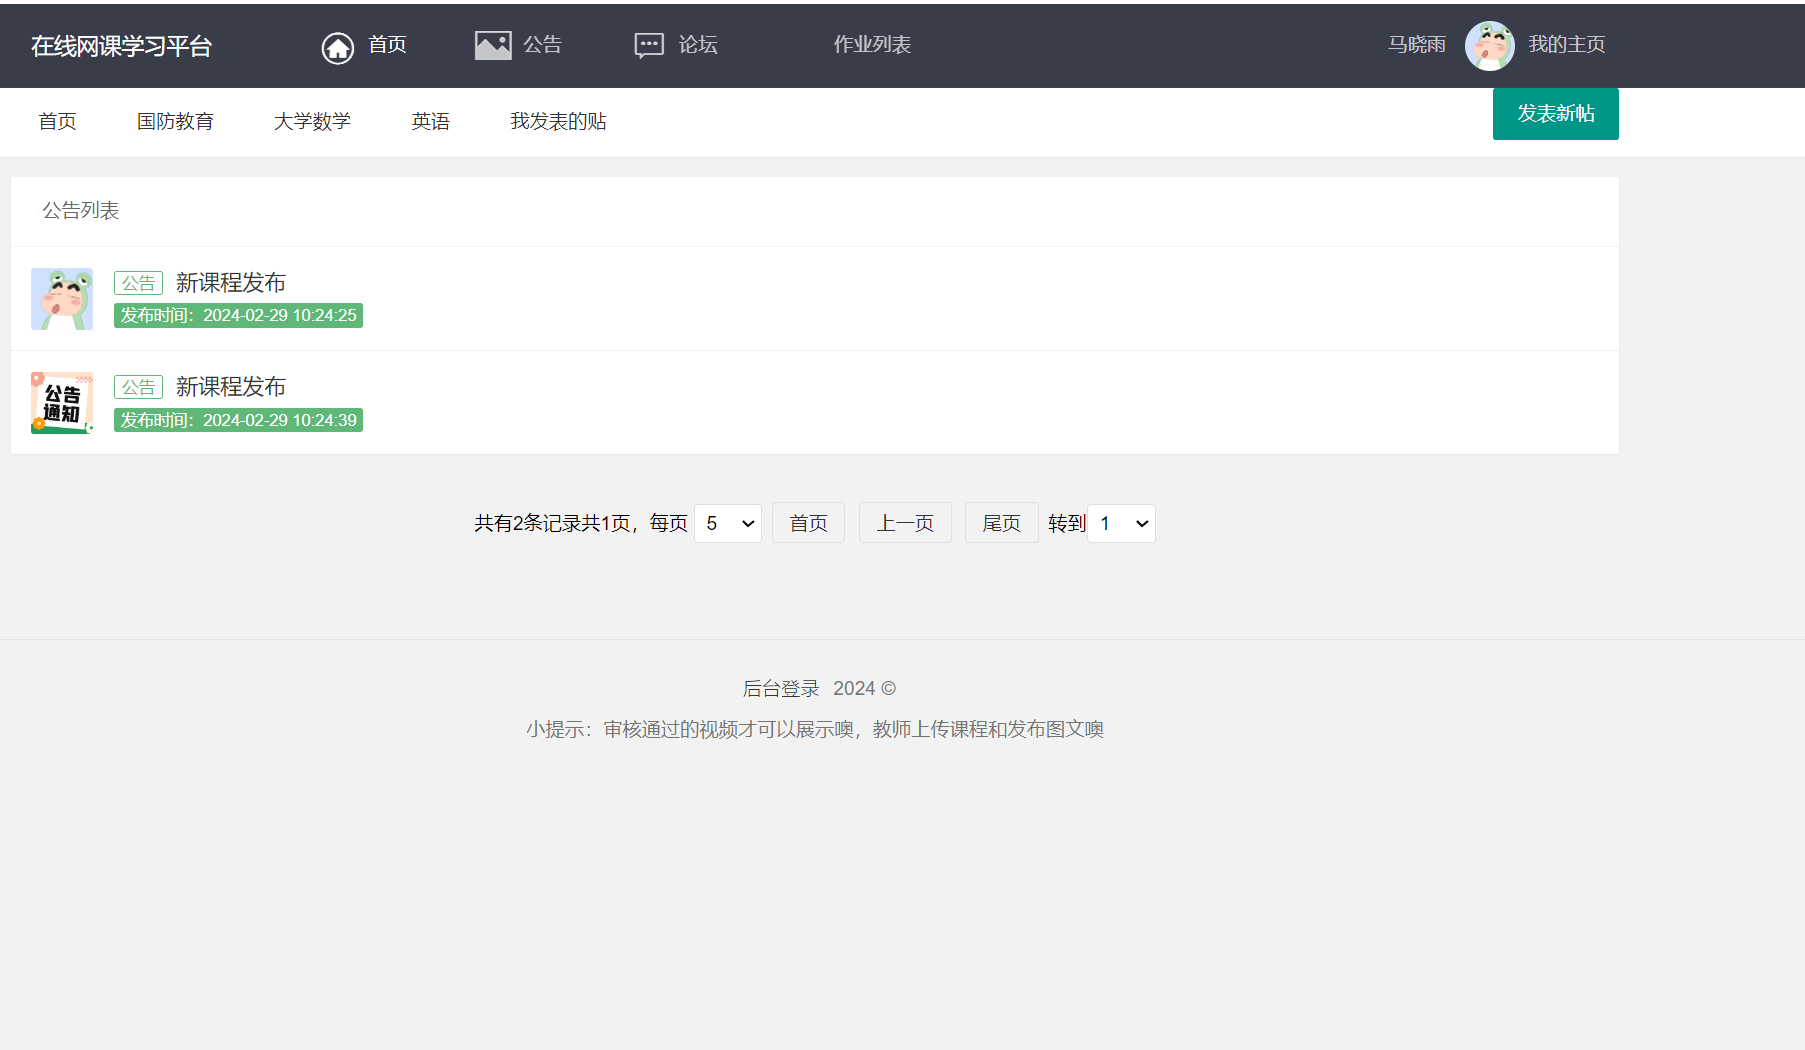The width and height of the screenshot is (1805, 1050).
Task: Click the 后台登录 link in the footer
Action: (x=780, y=688)
